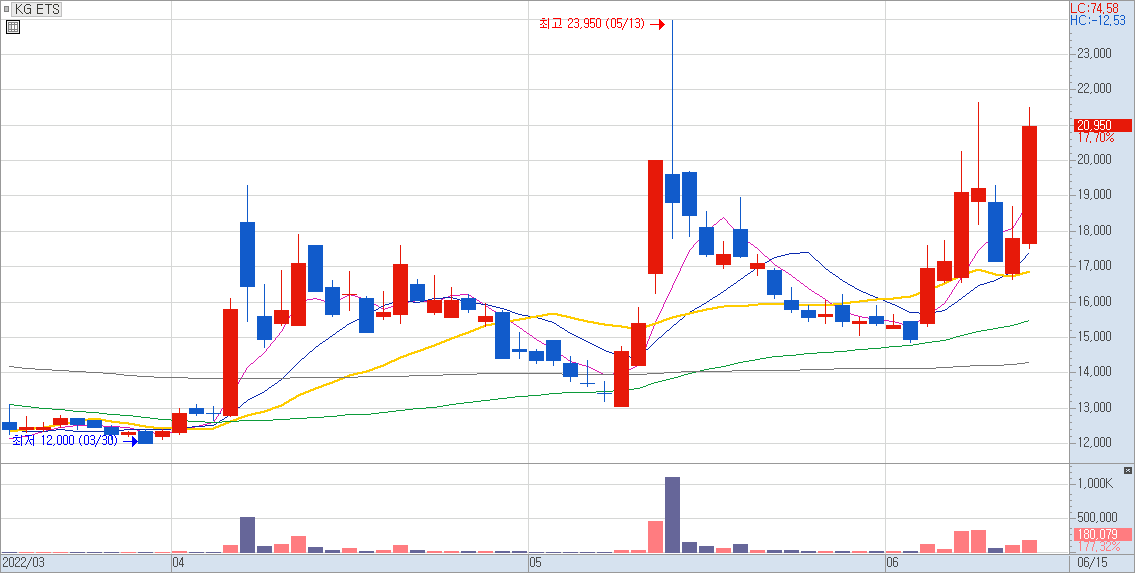The image size is (1135, 573).
Task: Click the 1,000K volume axis label
Action: point(1095,483)
